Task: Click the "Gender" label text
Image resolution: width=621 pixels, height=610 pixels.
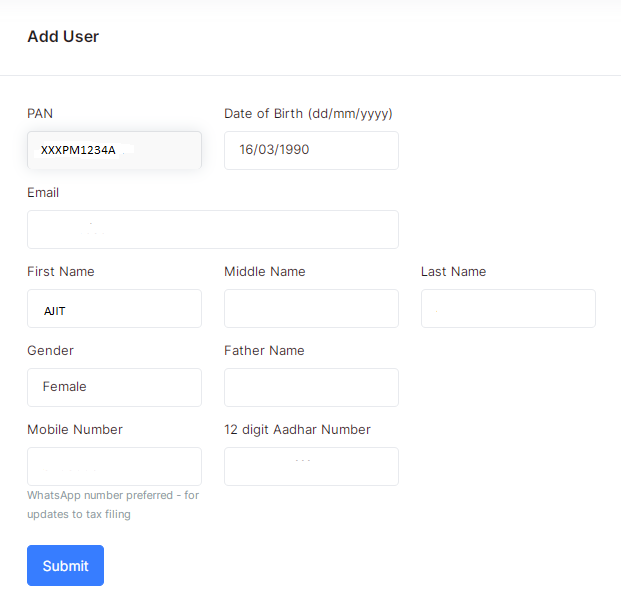Action: pos(50,351)
